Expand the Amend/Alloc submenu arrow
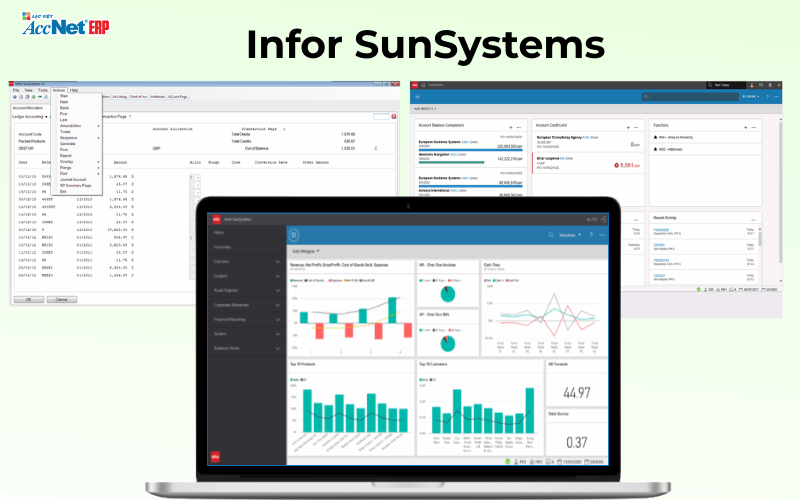The height and width of the screenshot is (500, 800). 98,126
